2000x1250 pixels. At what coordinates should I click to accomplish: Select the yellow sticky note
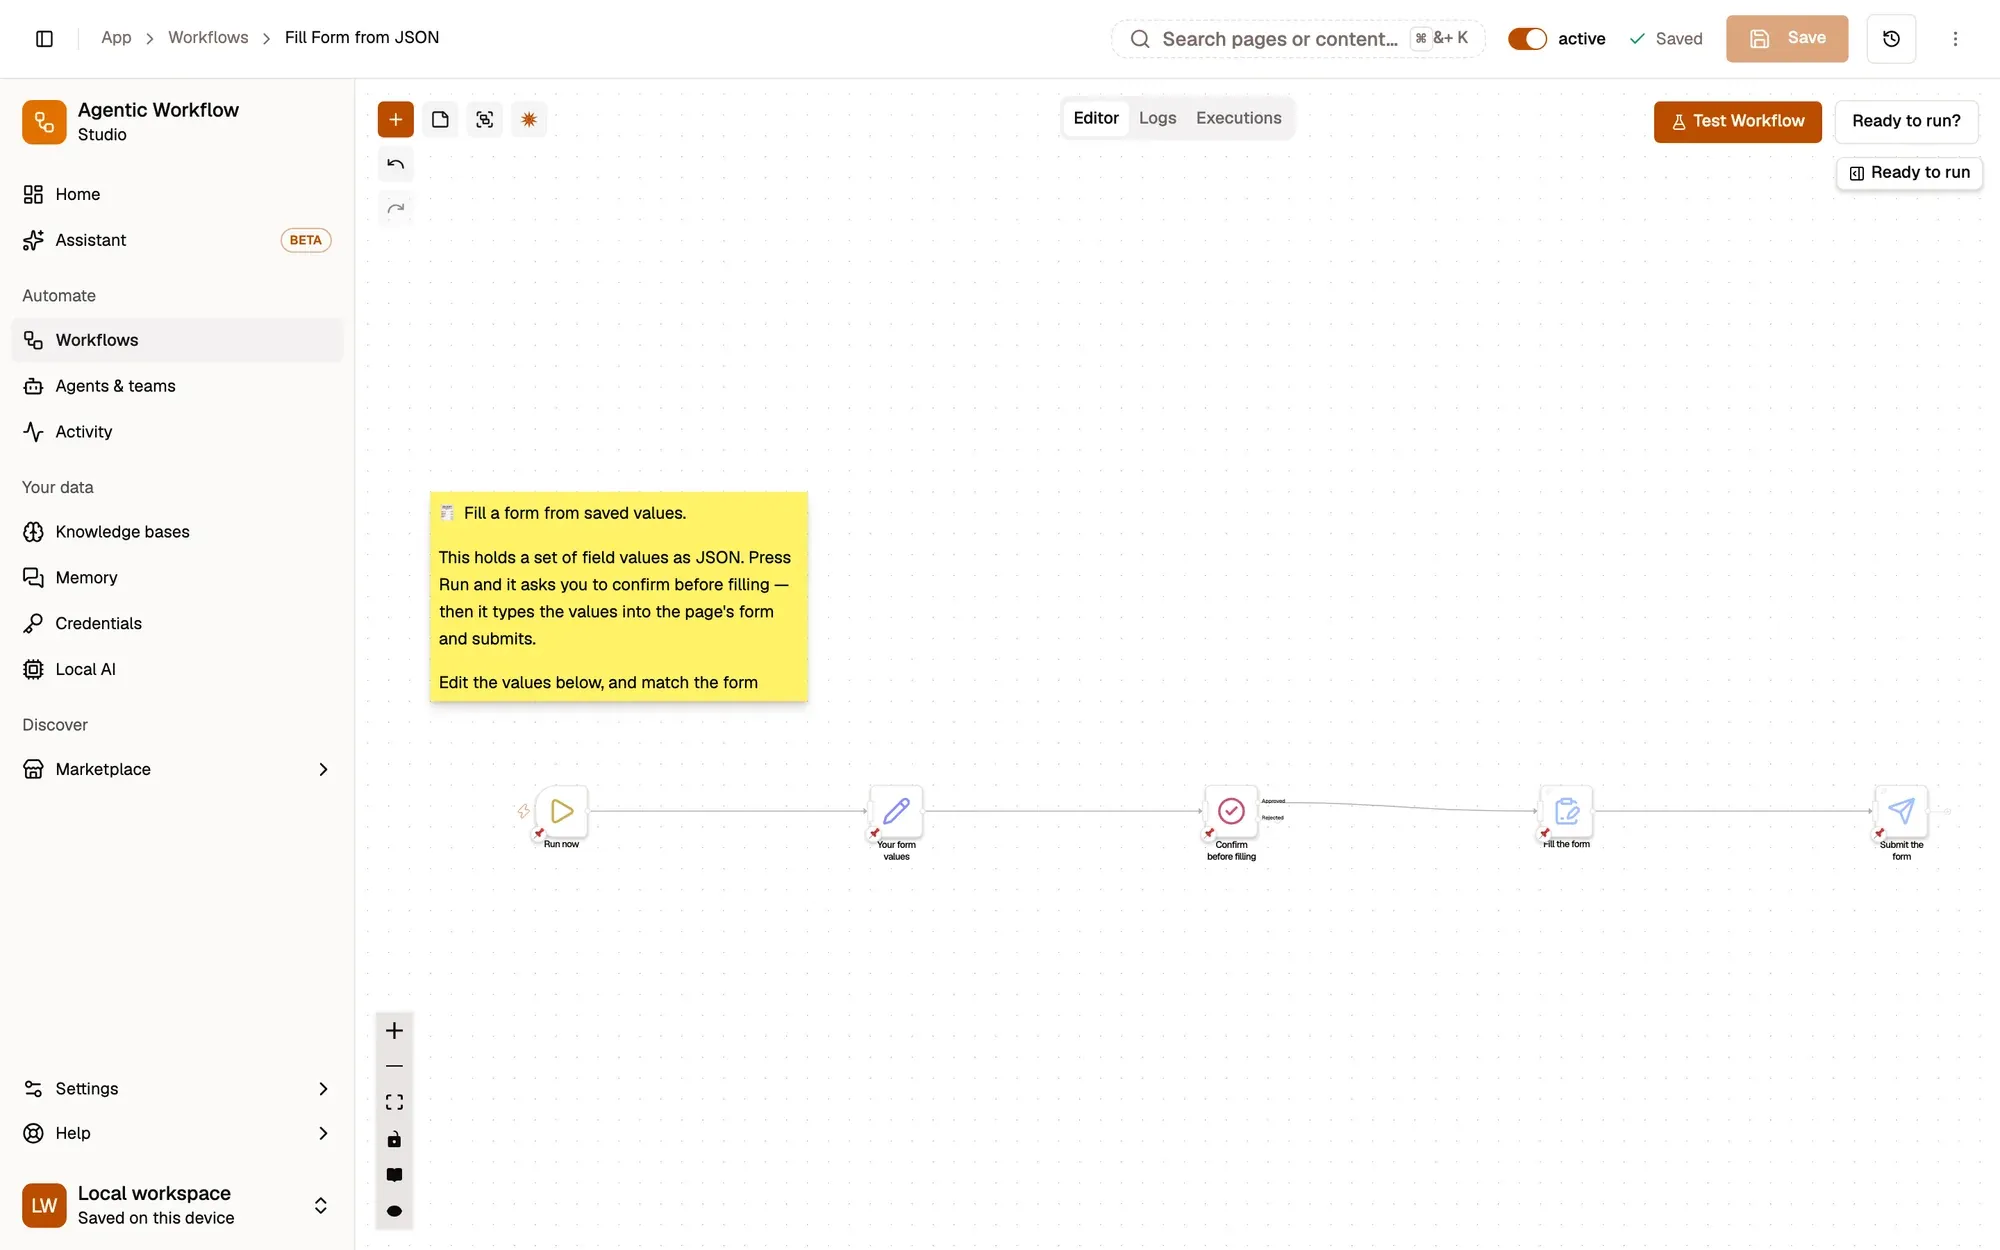tap(619, 596)
